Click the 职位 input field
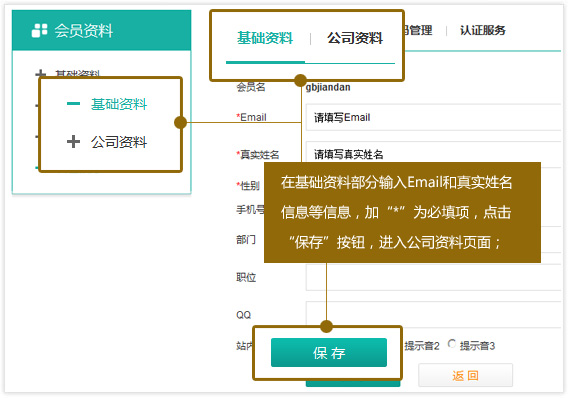Viewport: 569px width, 398px height. [x=433, y=277]
